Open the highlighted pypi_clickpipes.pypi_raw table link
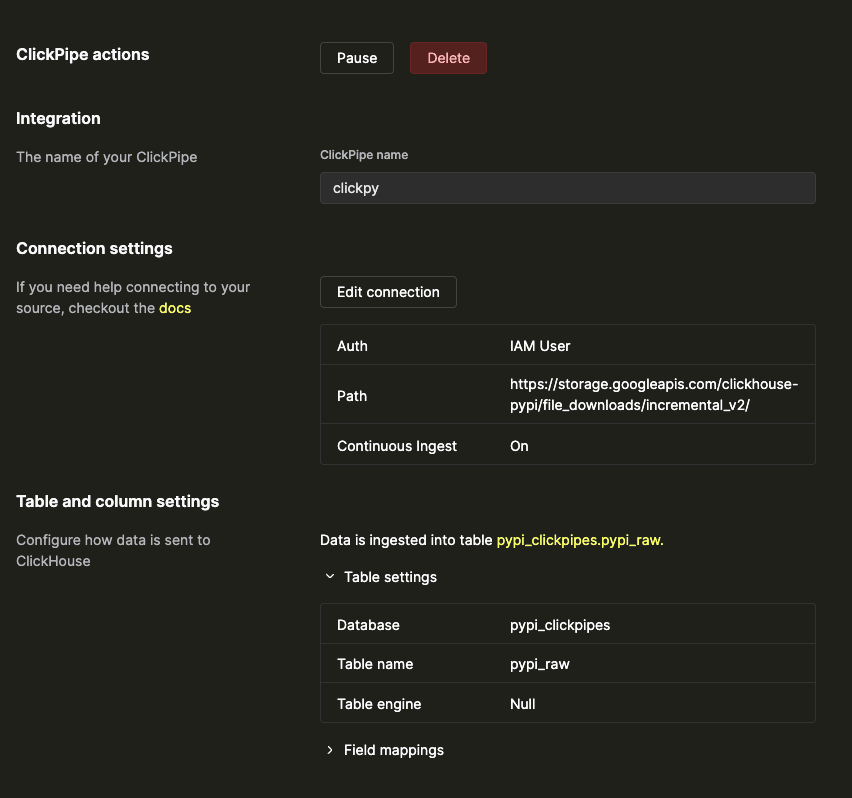Viewport: 852px width, 798px height. click(580, 540)
